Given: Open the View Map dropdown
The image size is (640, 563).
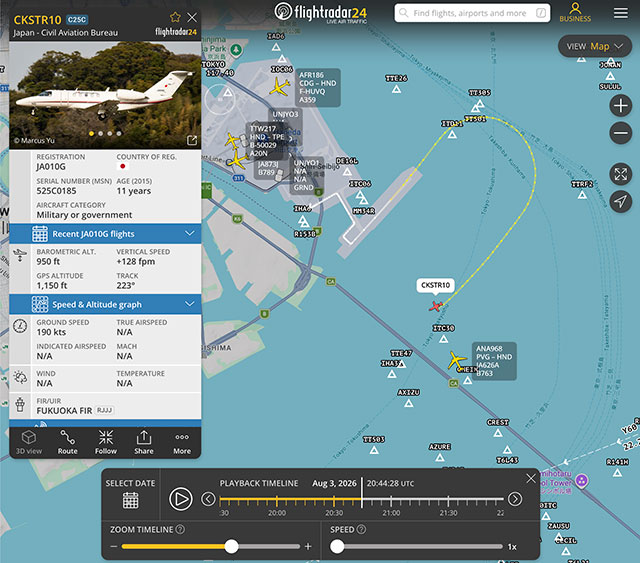Looking at the screenshot, I should (x=595, y=46).
